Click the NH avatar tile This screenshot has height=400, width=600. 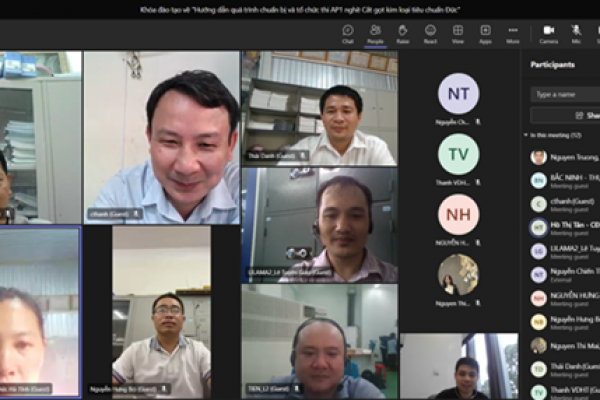pyautogui.click(x=458, y=215)
